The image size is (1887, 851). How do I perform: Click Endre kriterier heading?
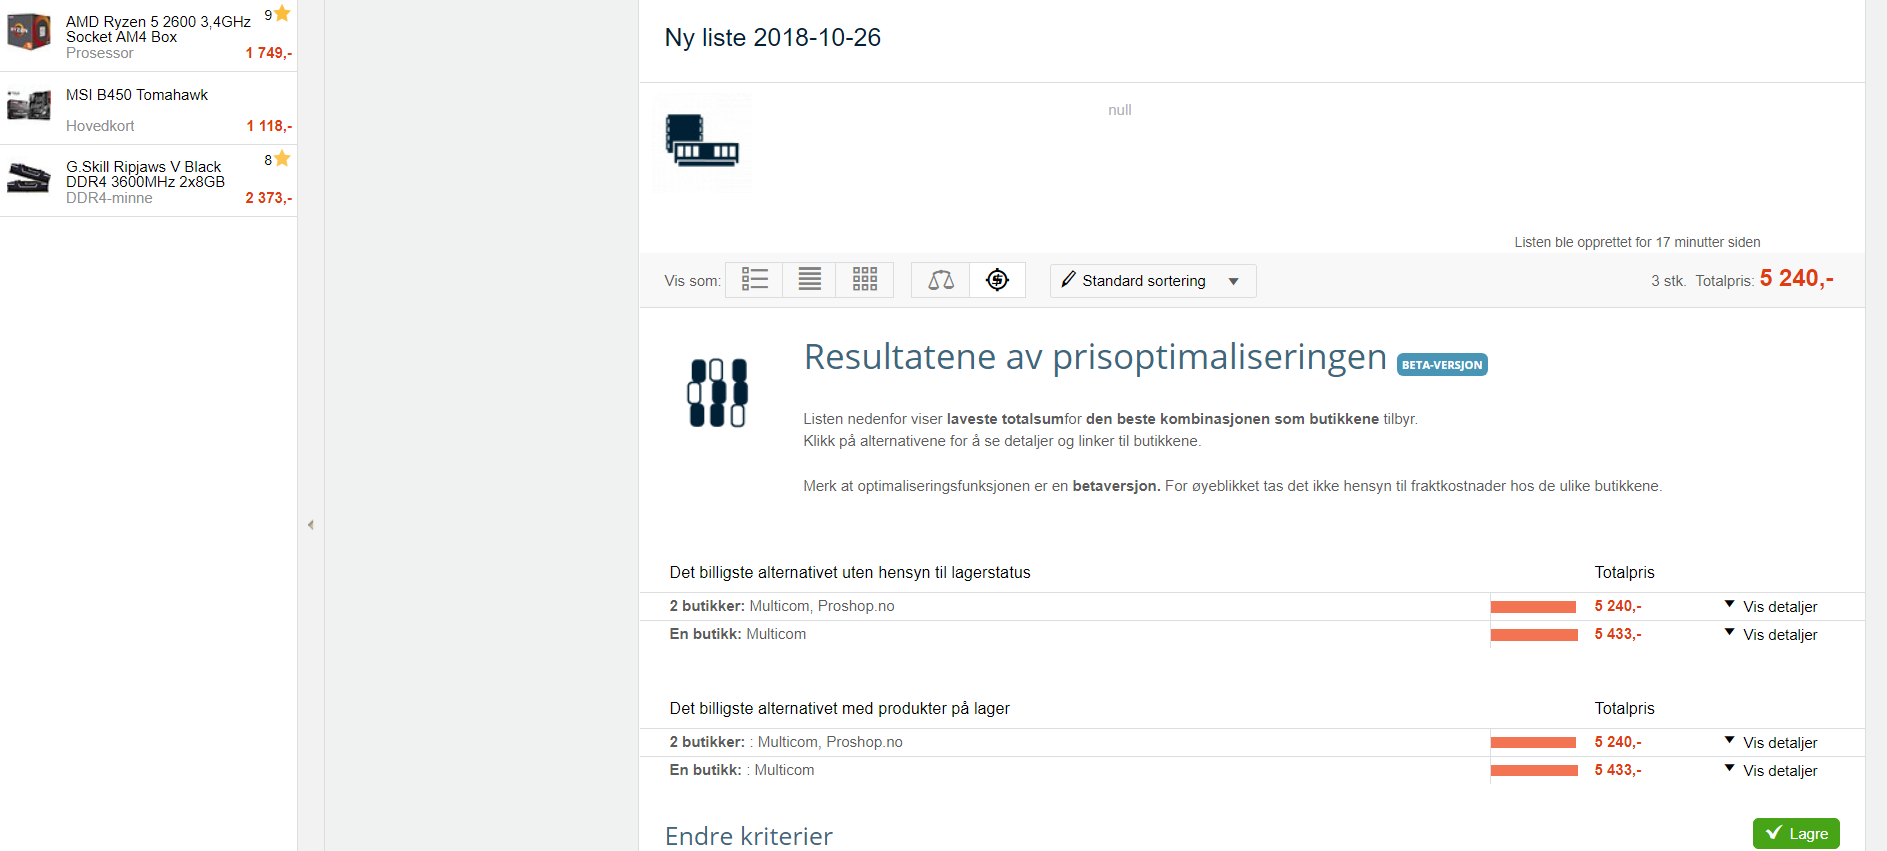(749, 836)
